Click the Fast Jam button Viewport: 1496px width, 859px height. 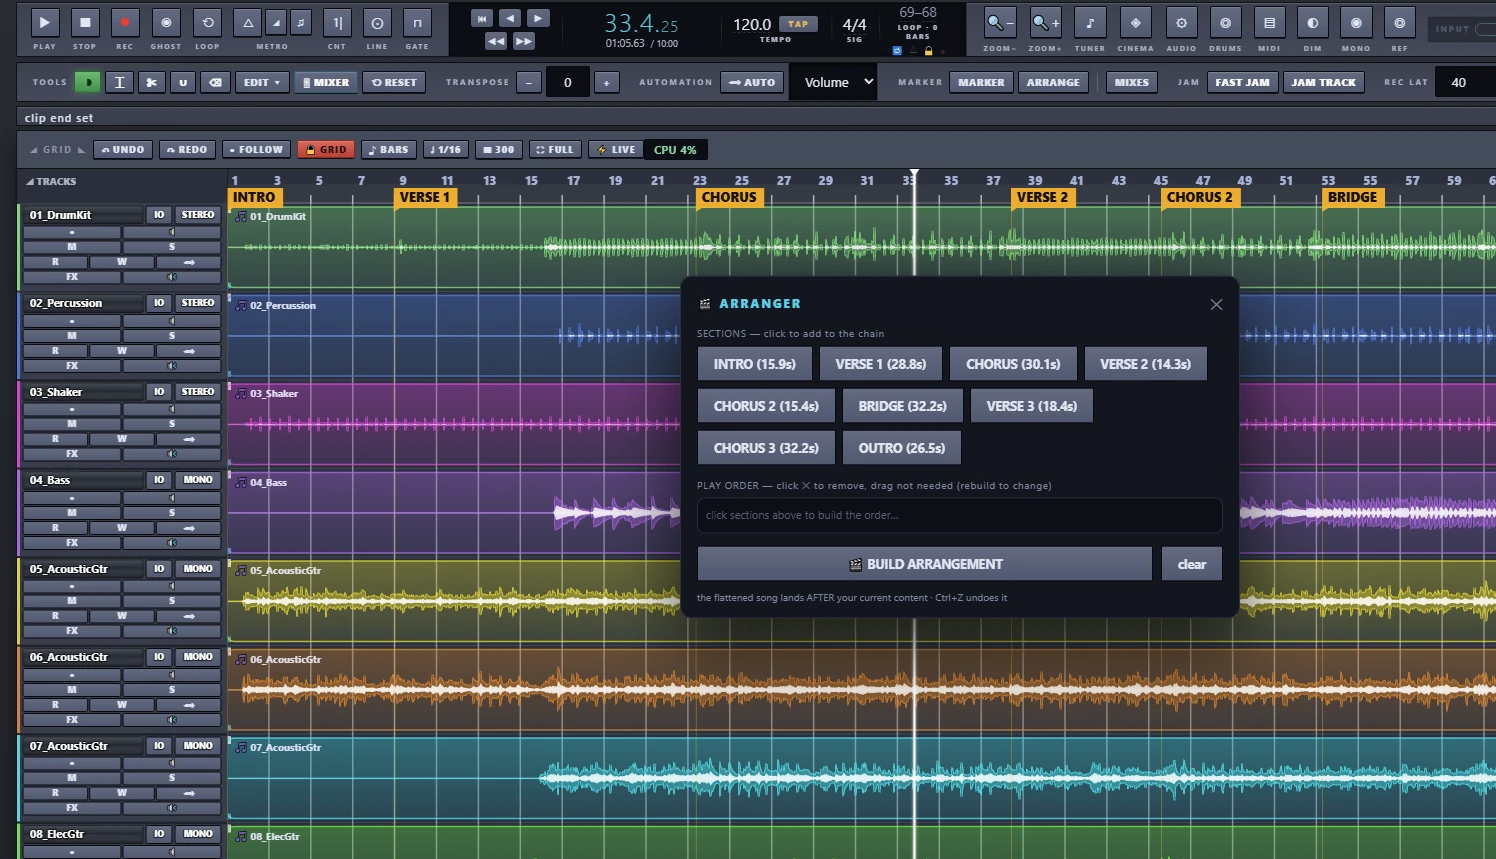[x=1242, y=82]
